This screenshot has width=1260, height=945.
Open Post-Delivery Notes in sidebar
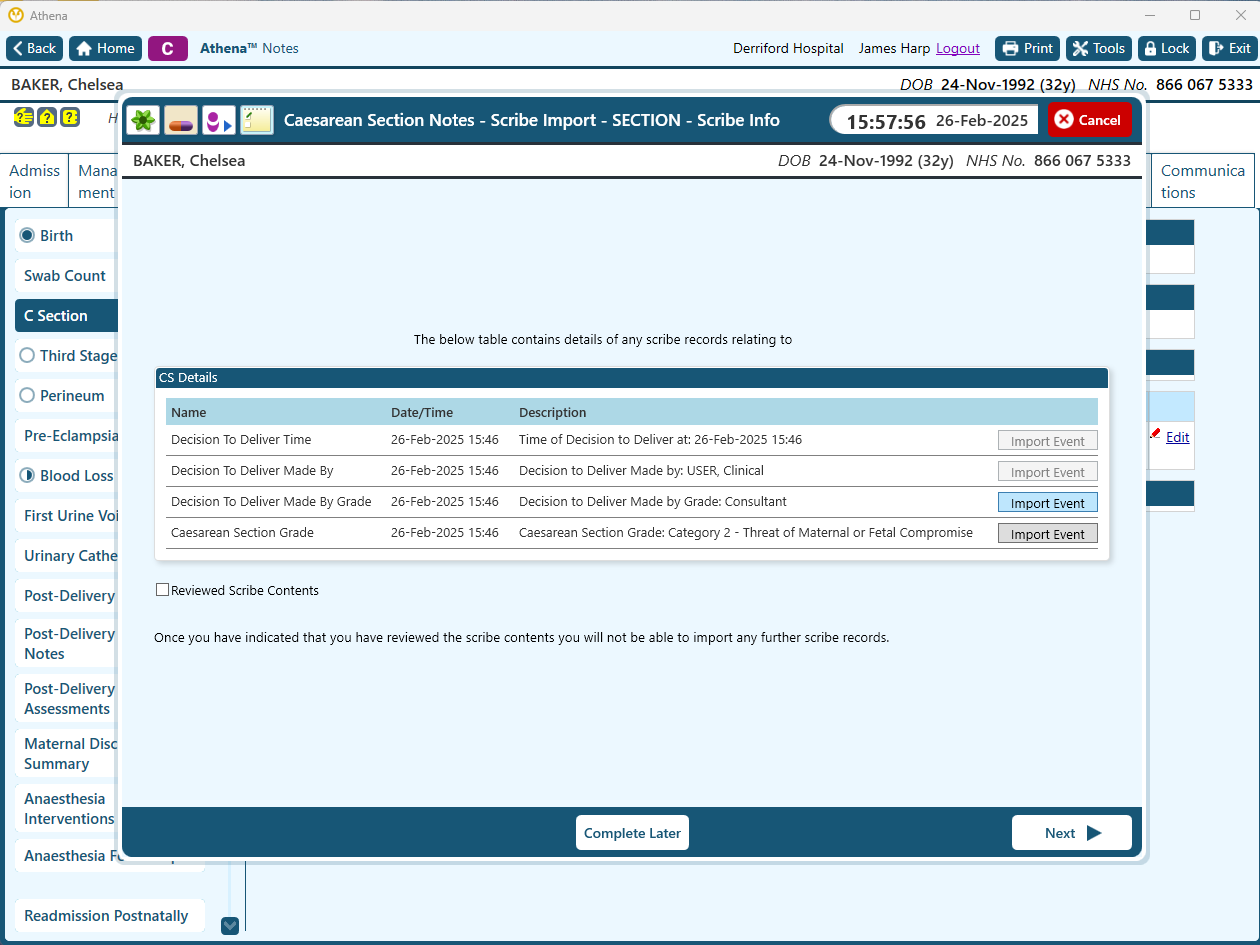point(67,643)
